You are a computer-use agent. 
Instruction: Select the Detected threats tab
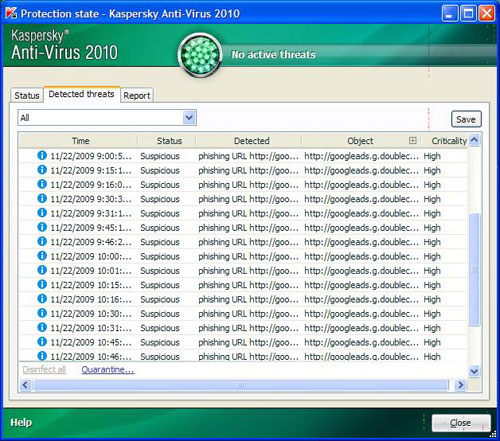(81, 94)
